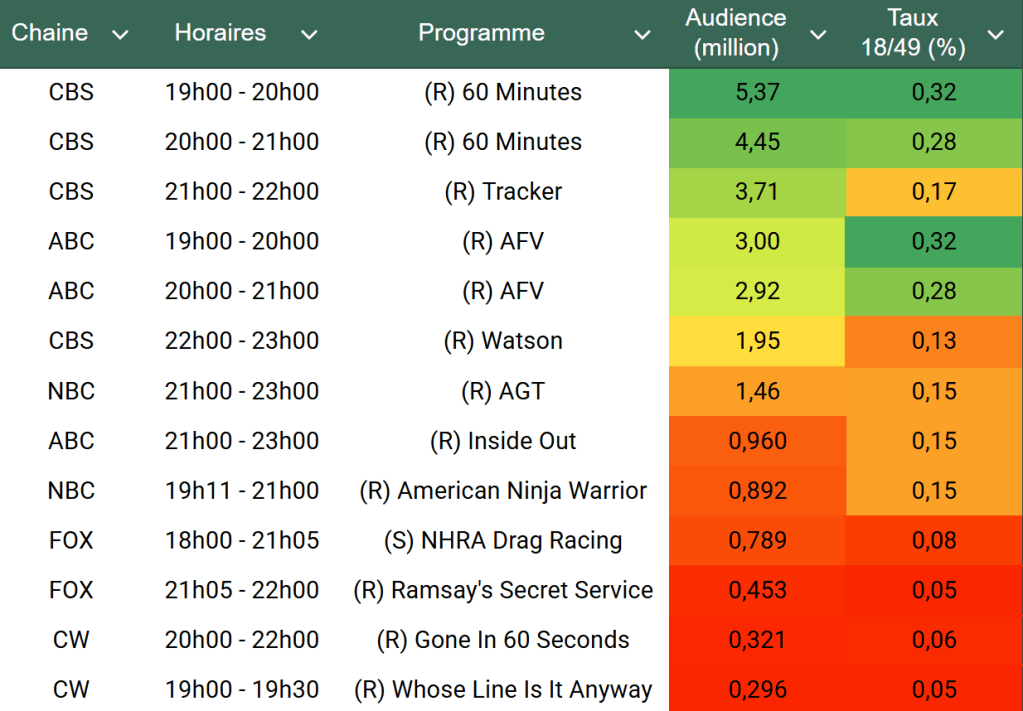Click the (R) Inside Out cell
This screenshot has width=1023, height=711.
pyautogui.click(x=503, y=441)
